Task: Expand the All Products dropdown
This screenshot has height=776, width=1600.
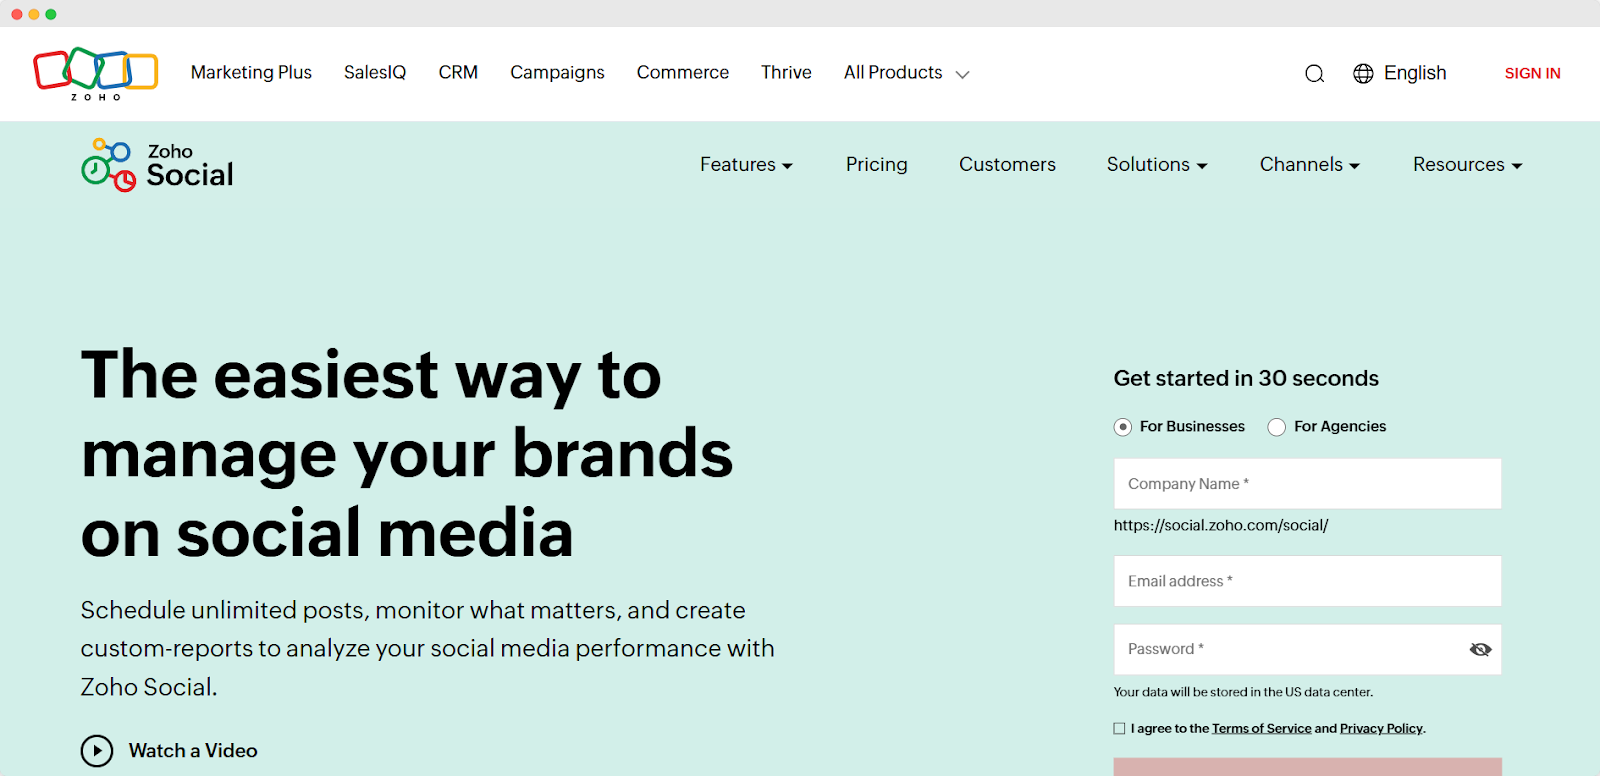Action: click(x=906, y=73)
